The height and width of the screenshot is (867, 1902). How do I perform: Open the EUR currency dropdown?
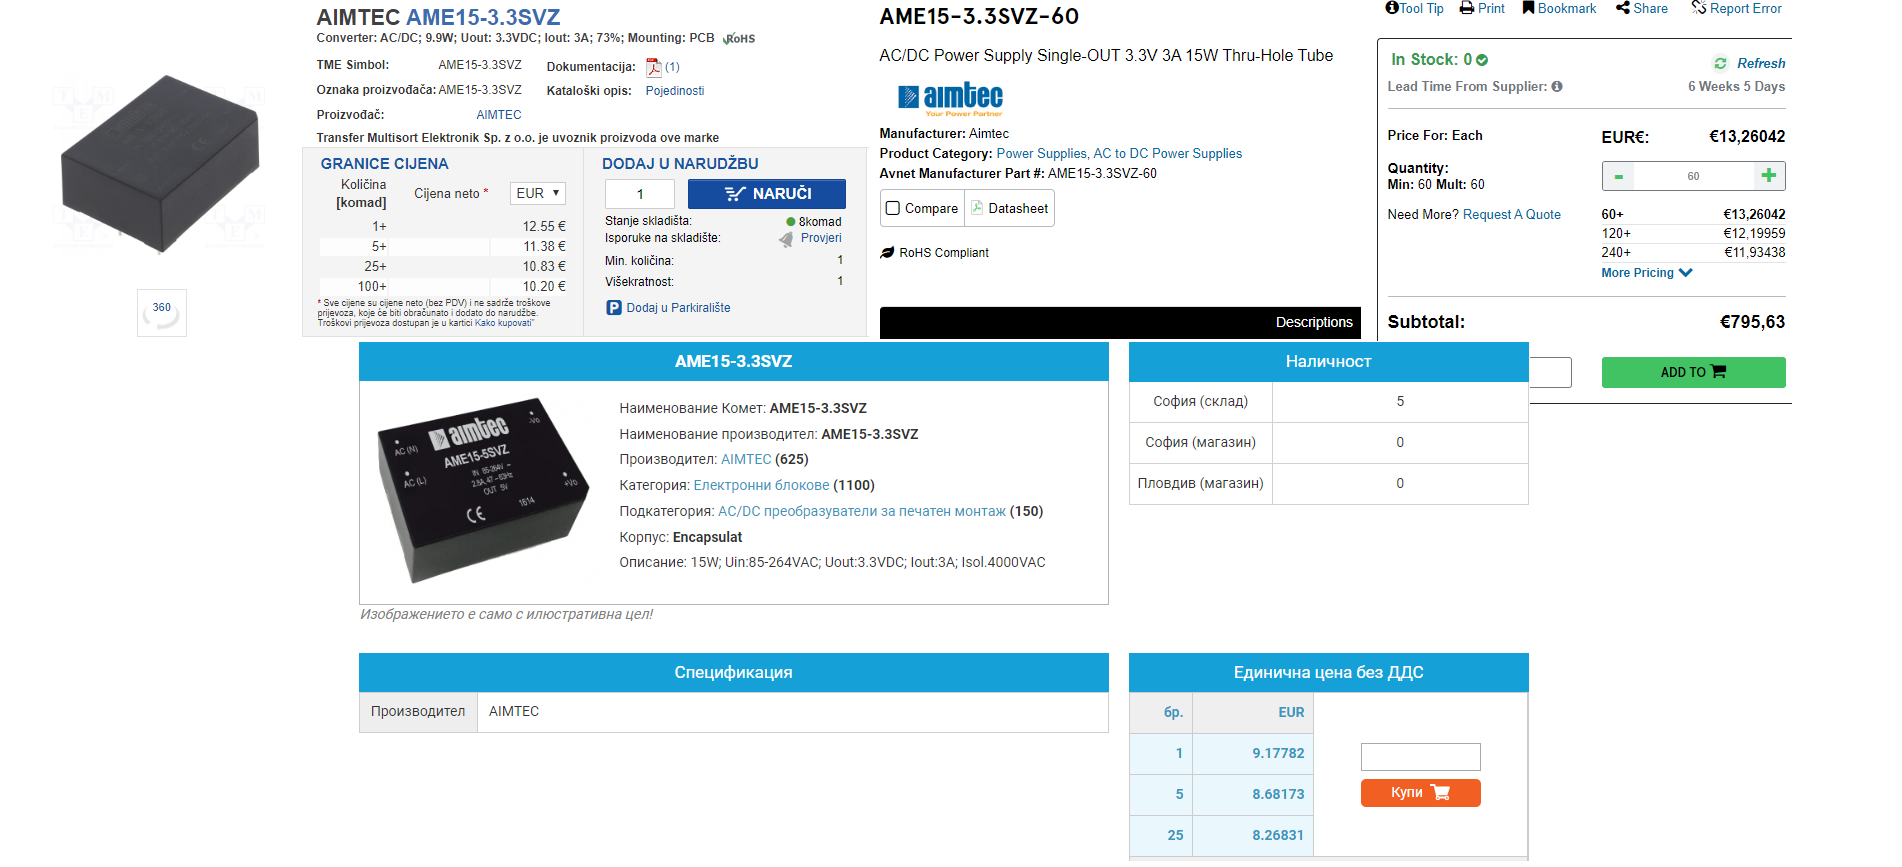click(538, 194)
